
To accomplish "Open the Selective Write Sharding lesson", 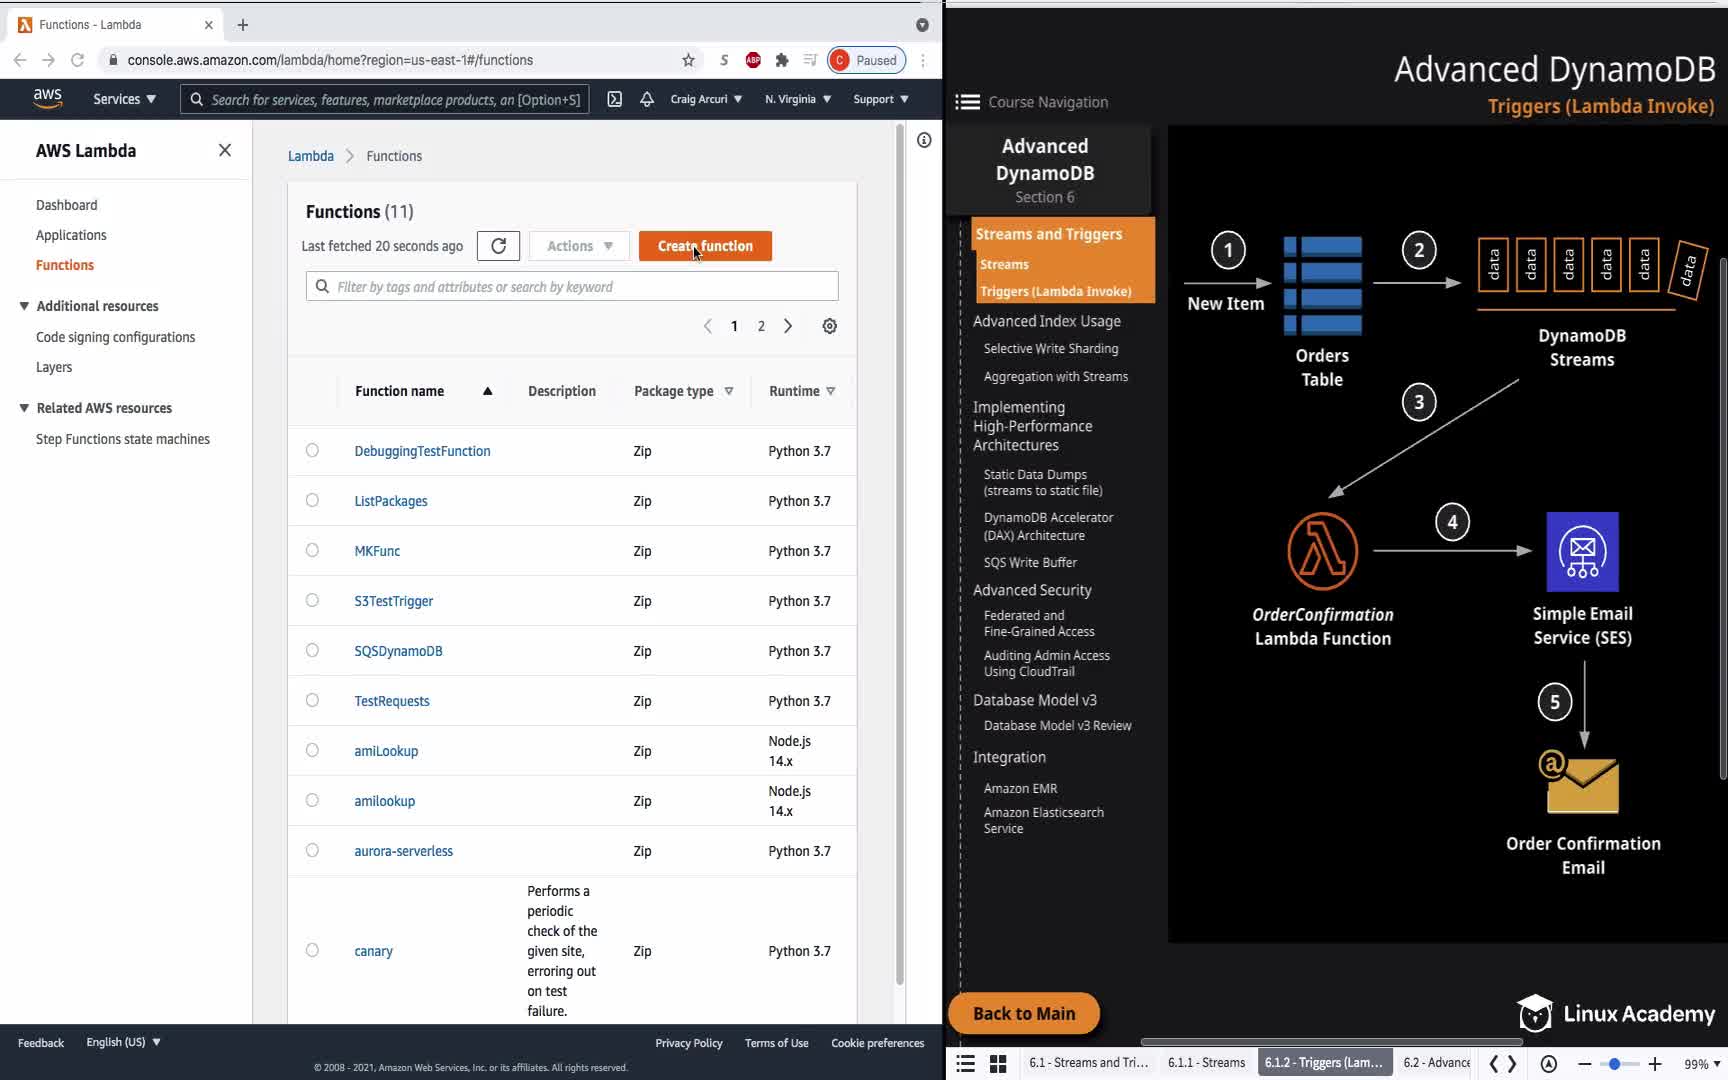I will (x=1051, y=349).
